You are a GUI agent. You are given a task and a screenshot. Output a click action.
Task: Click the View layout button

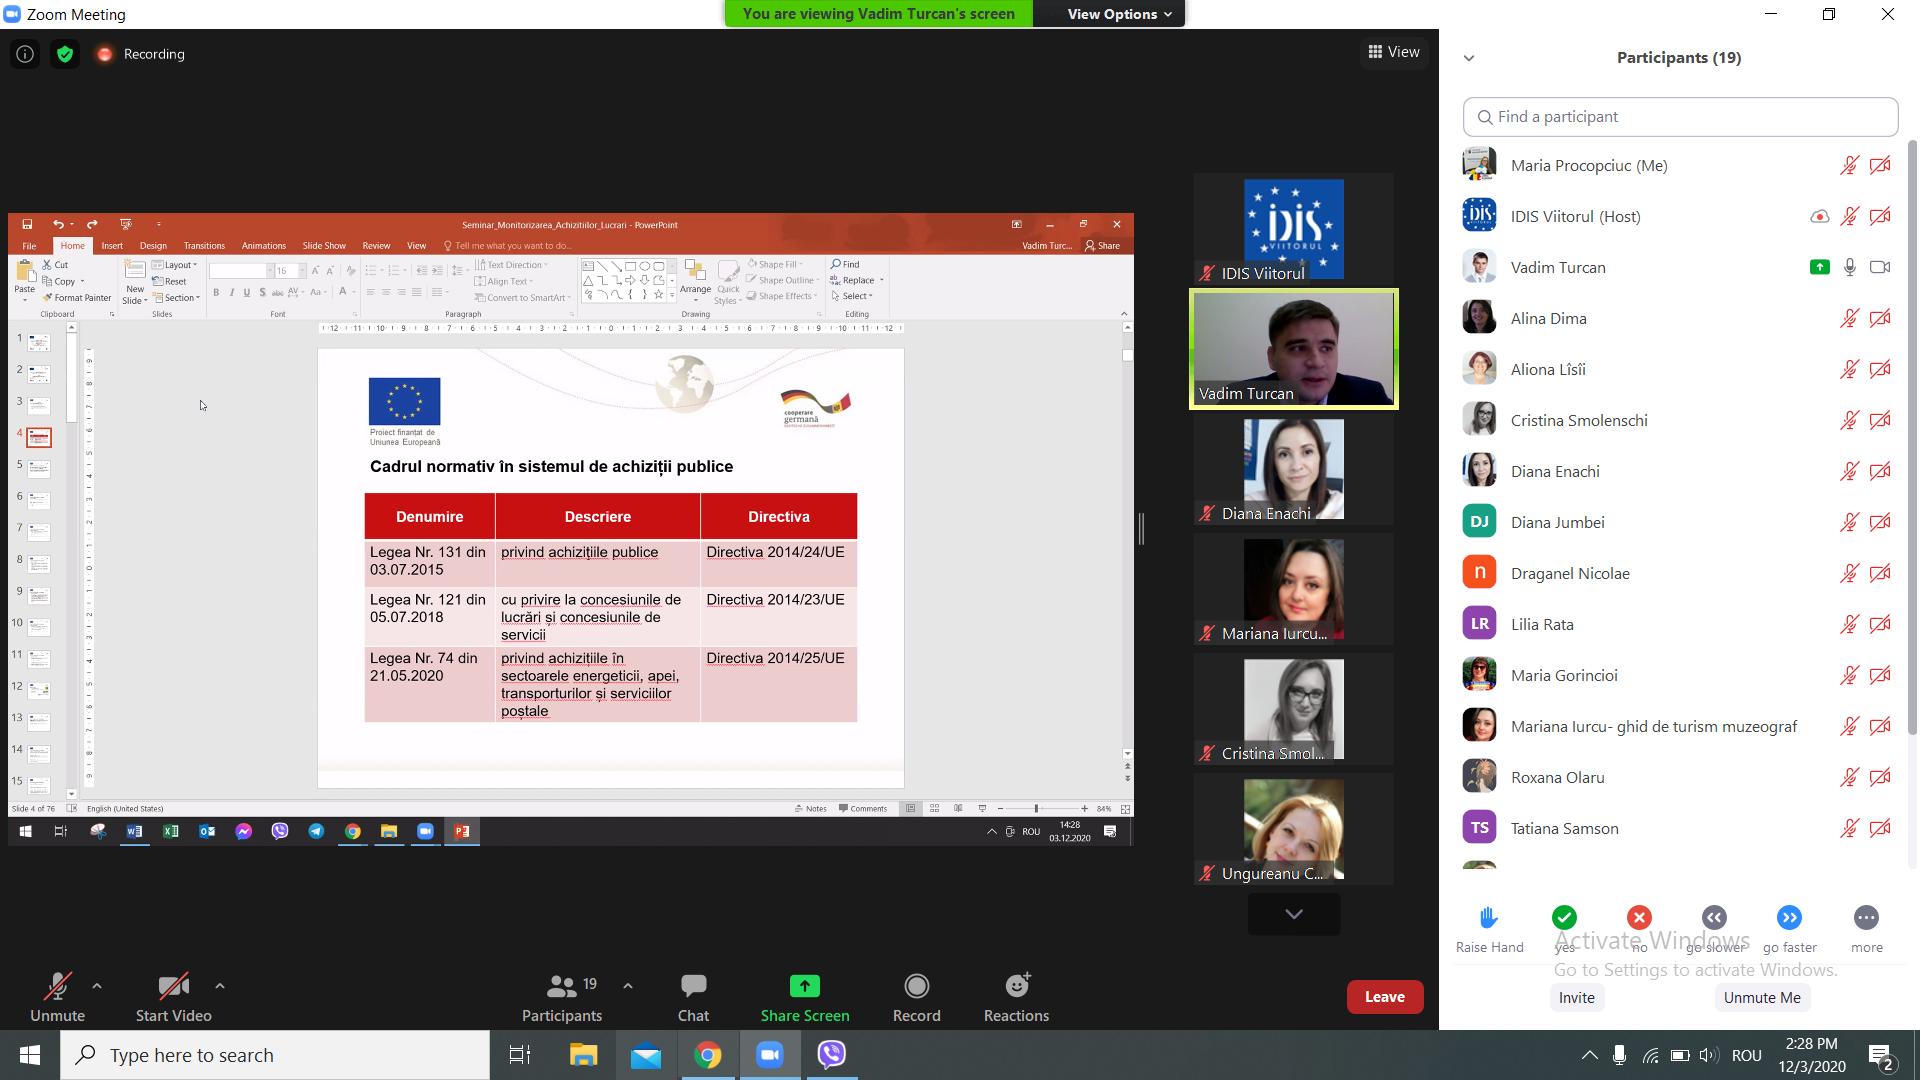(1394, 52)
